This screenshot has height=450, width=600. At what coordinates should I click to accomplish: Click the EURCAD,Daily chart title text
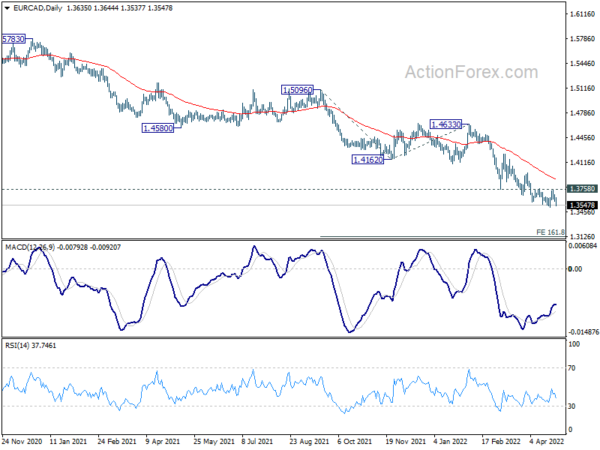click(38, 8)
